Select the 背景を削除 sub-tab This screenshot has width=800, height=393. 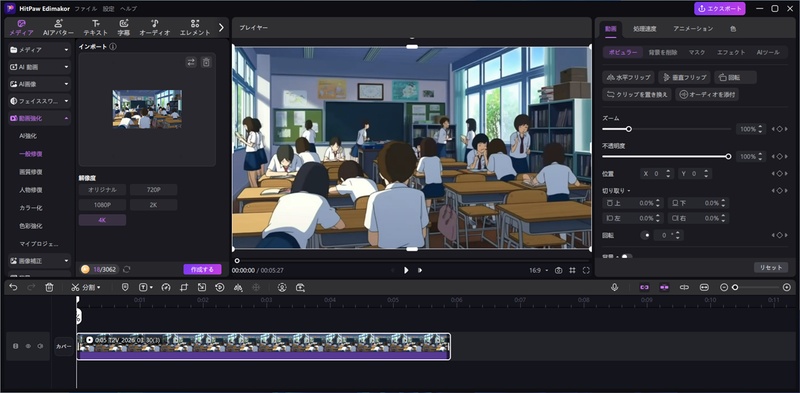663,52
